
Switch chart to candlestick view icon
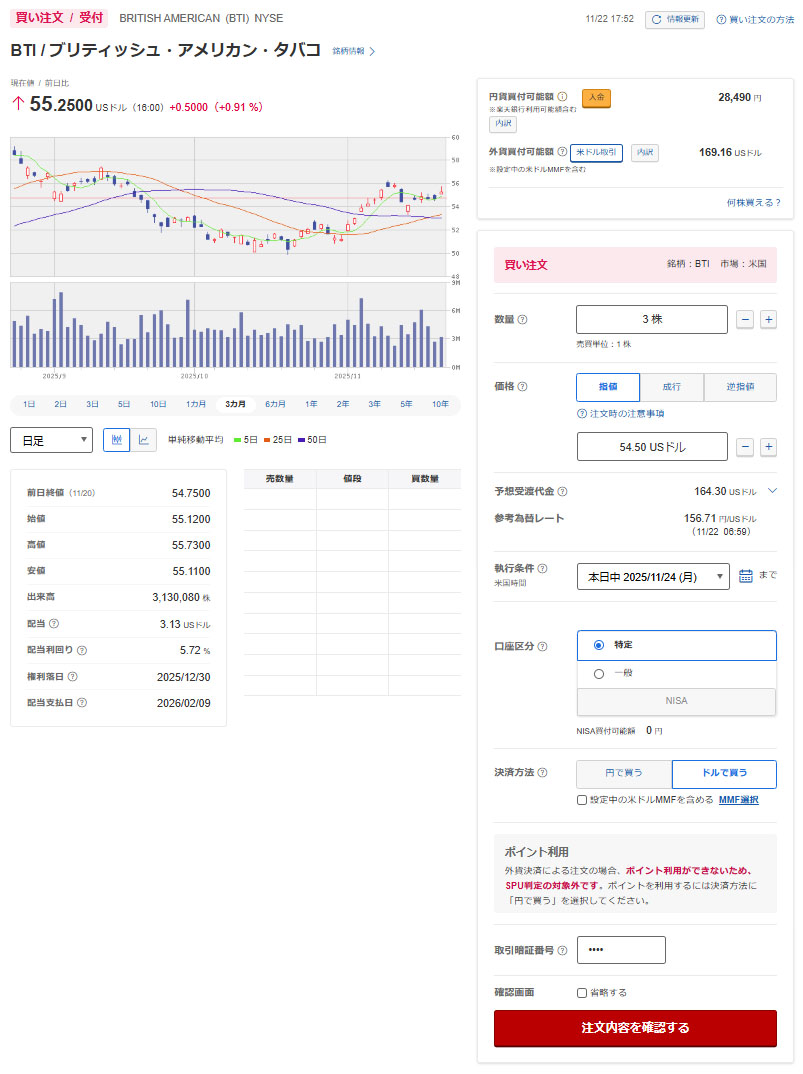click(117, 440)
